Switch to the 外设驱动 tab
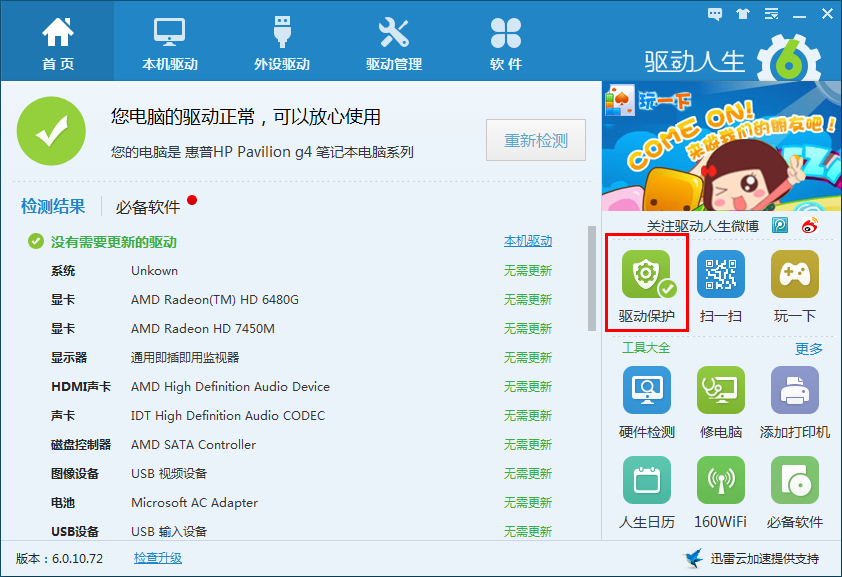The image size is (842, 577). click(x=282, y=43)
